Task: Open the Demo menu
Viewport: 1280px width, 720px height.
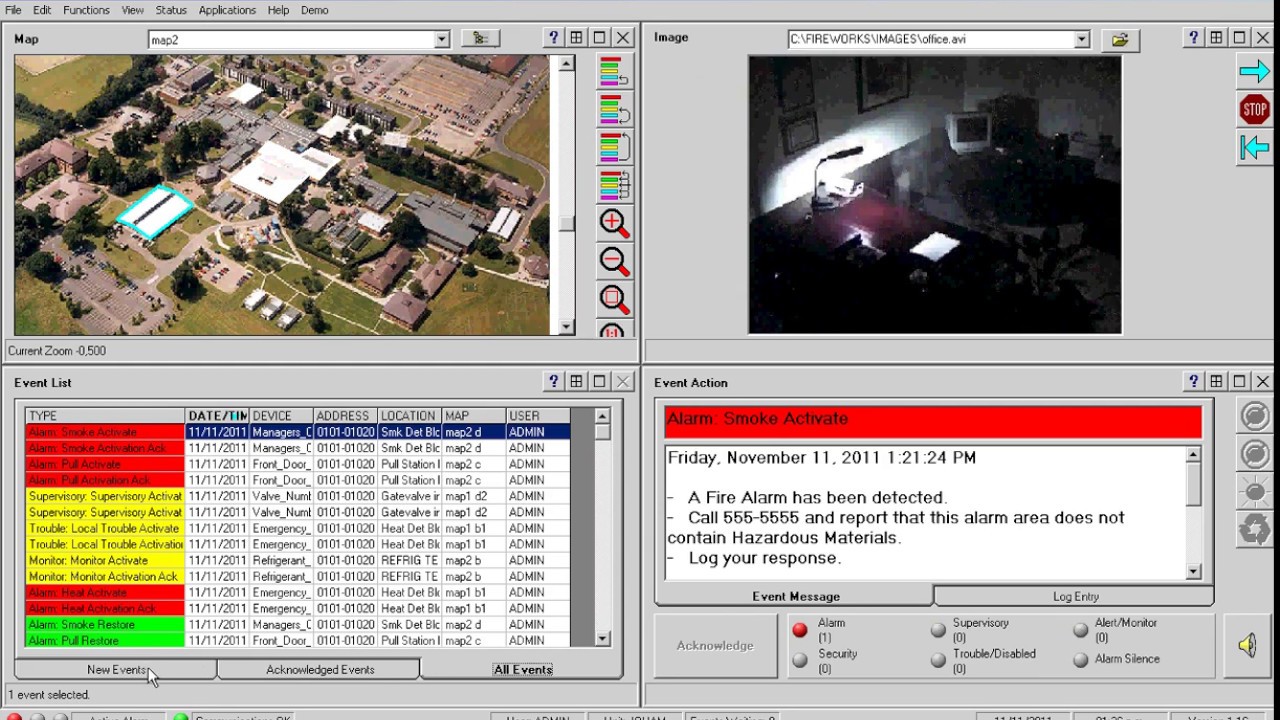Action: tap(314, 10)
